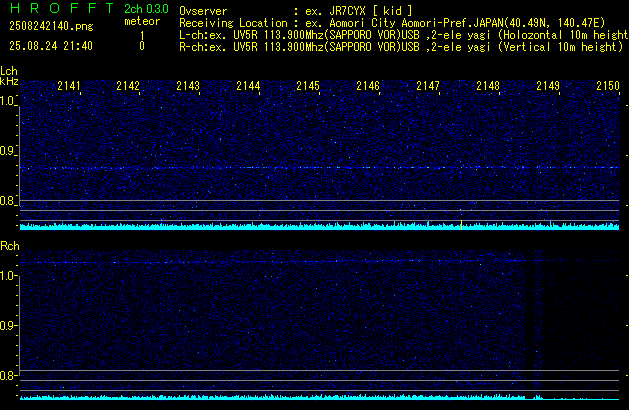Viewport: 629px width, 410px height.
Task: Click the 2150 time marker
Action: point(608,86)
